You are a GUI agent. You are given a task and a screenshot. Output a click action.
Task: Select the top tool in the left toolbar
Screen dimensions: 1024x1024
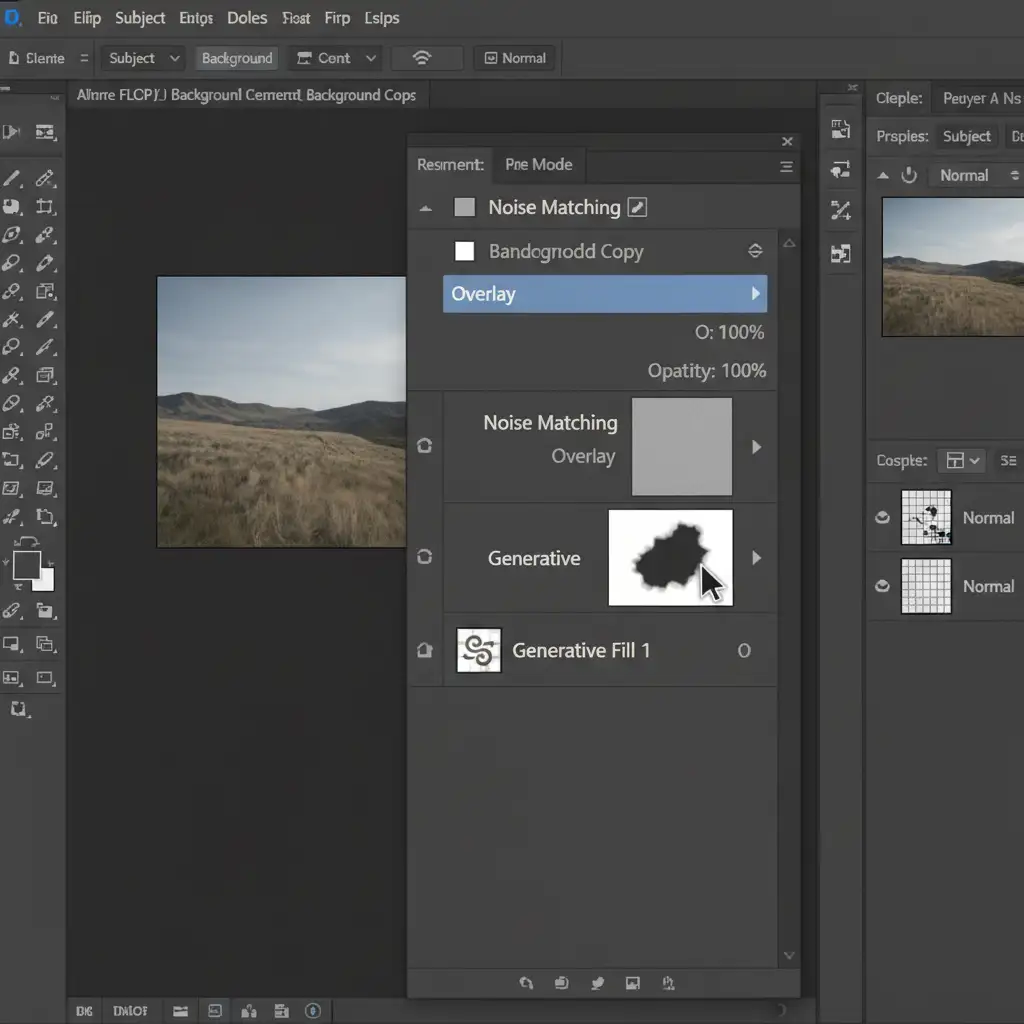pyautogui.click(x=12, y=131)
